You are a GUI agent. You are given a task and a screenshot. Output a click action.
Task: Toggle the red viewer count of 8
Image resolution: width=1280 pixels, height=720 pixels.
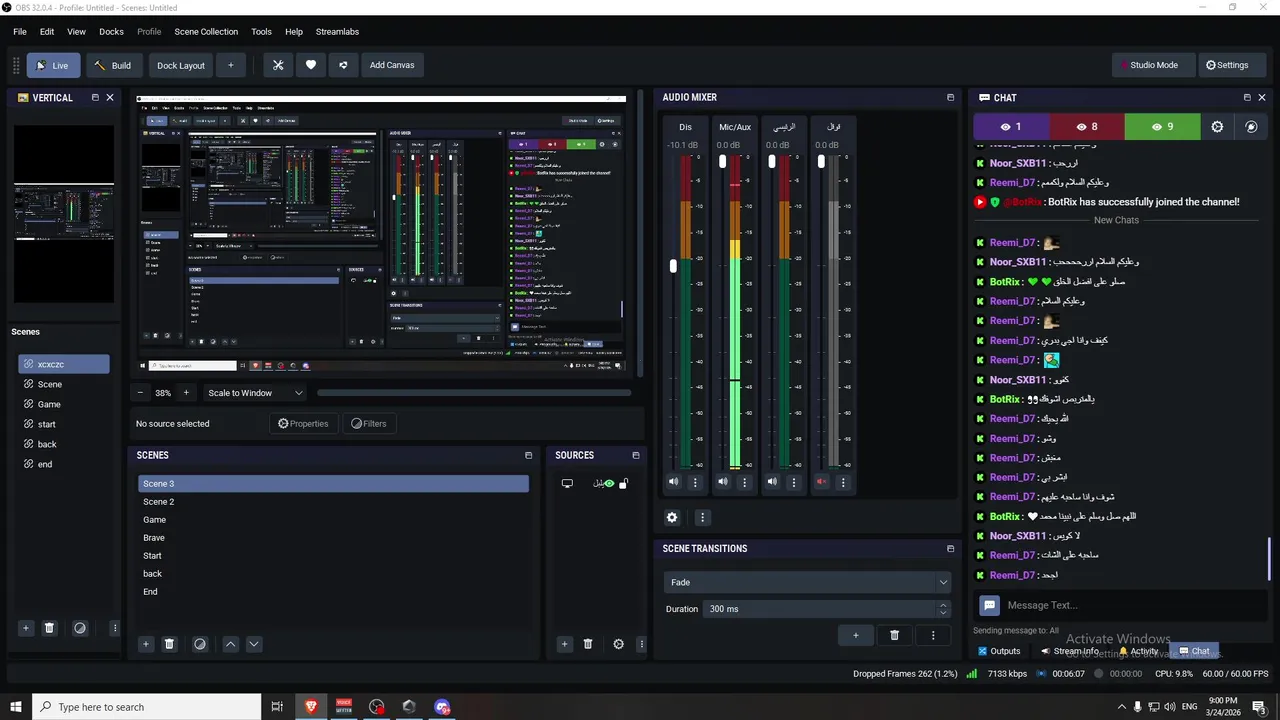pyautogui.click(x=1087, y=127)
